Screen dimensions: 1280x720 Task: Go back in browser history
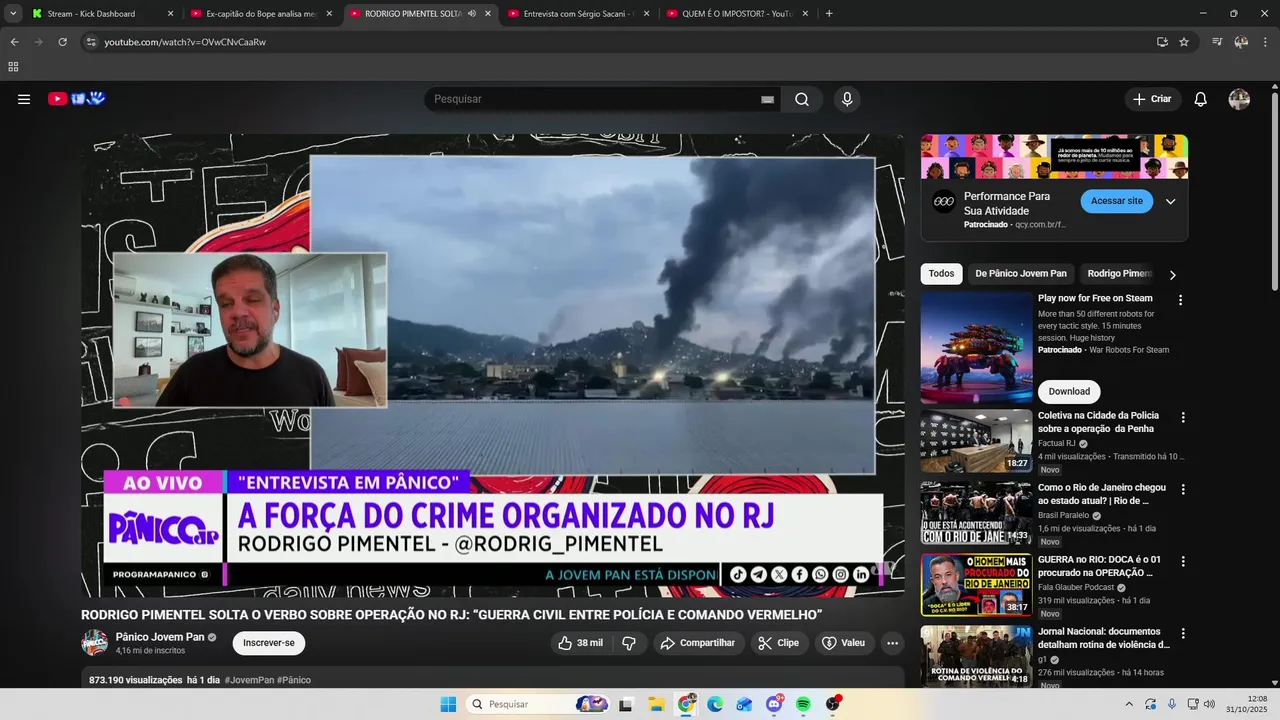click(14, 42)
